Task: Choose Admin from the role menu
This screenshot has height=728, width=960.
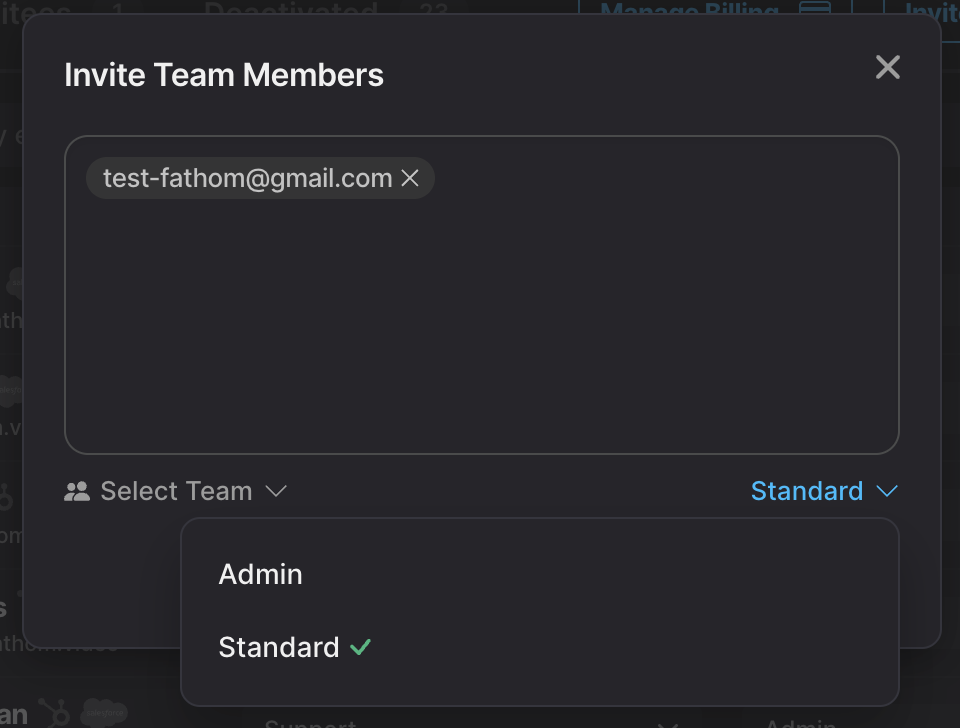Action: pos(261,574)
